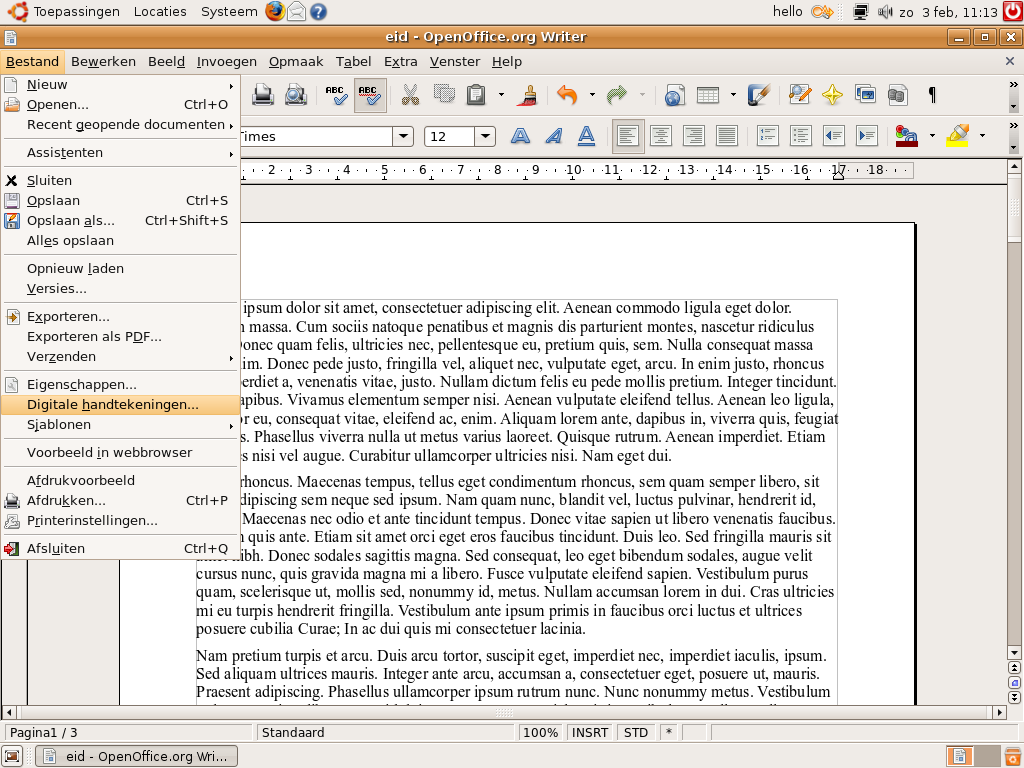This screenshot has height=768, width=1024.
Task: Open Page Preview from the toolbar
Action: point(296,95)
